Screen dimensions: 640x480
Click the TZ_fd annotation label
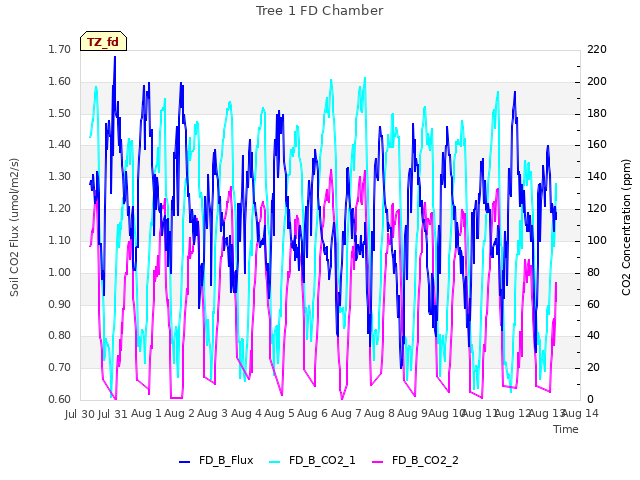coord(103,42)
